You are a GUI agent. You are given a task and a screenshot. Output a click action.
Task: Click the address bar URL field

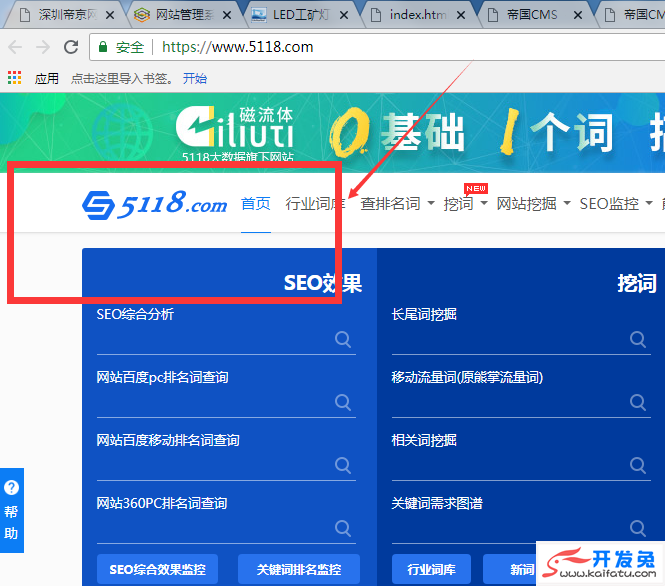[377, 47]
